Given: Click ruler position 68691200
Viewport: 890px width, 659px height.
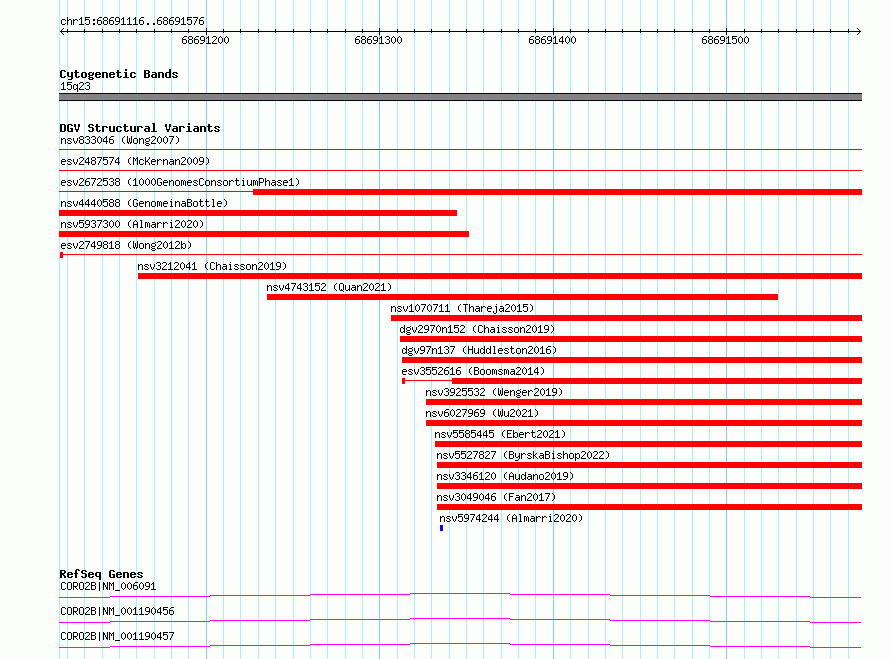Looking at the screenshot, I should coord(205,40).
